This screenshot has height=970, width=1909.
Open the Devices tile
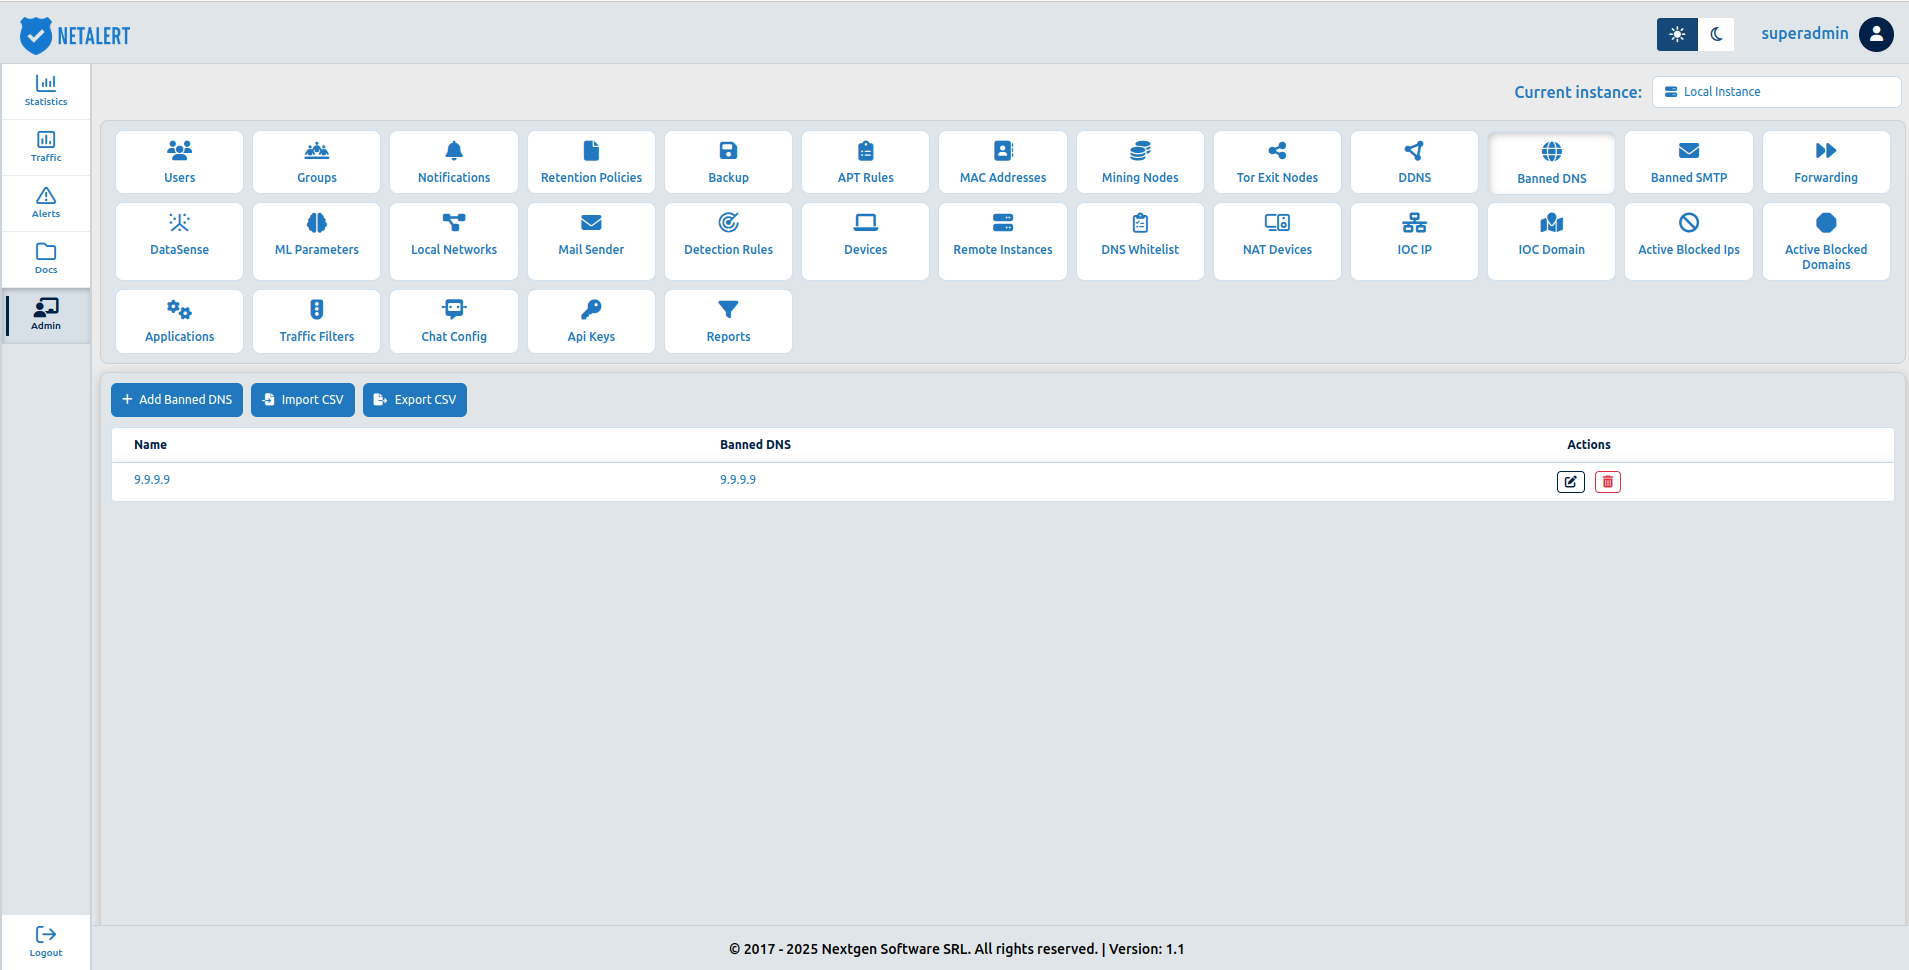click(865, 241)
